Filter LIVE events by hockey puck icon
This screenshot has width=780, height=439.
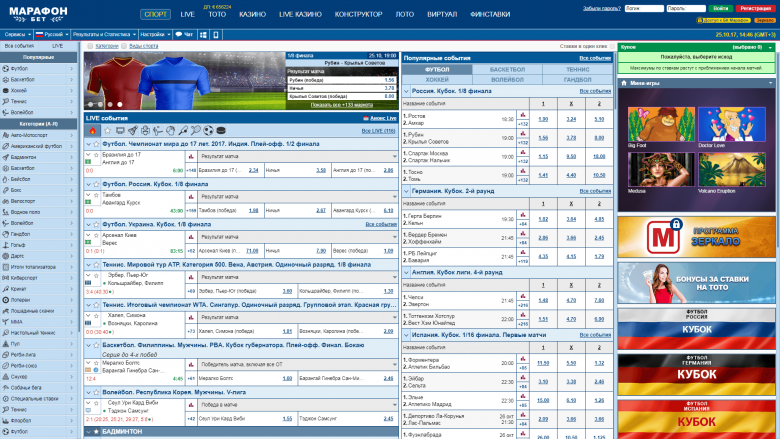[221, 131]
